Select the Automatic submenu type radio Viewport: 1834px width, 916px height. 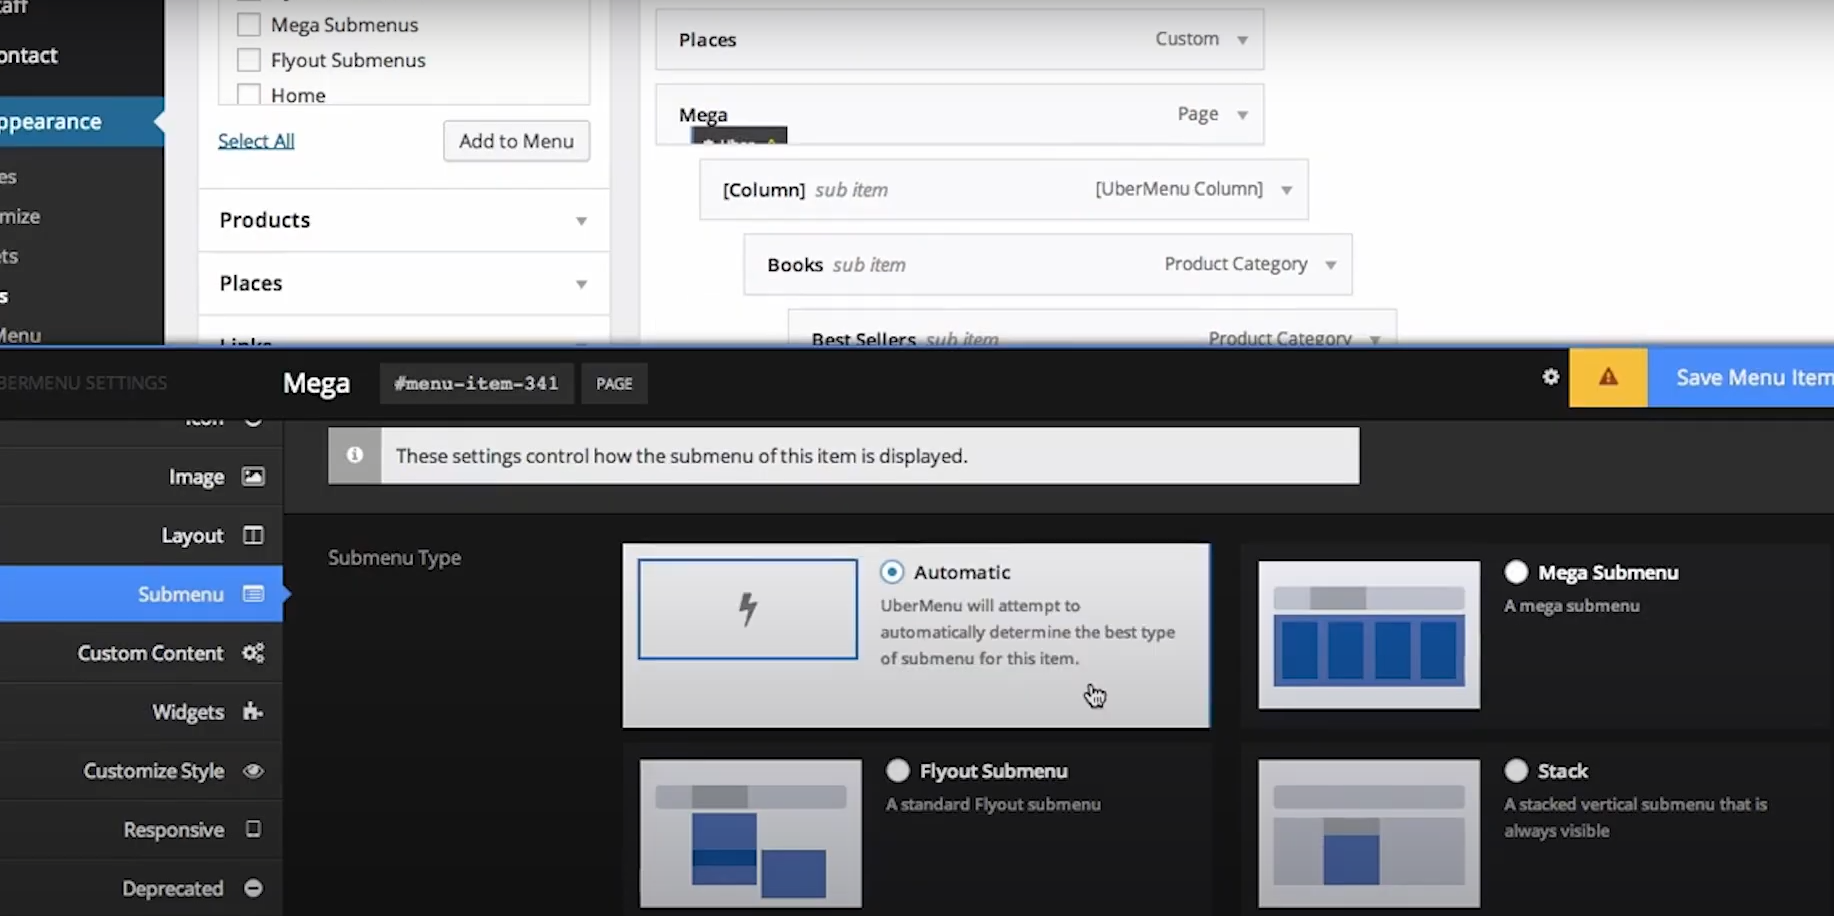(891, 572)
